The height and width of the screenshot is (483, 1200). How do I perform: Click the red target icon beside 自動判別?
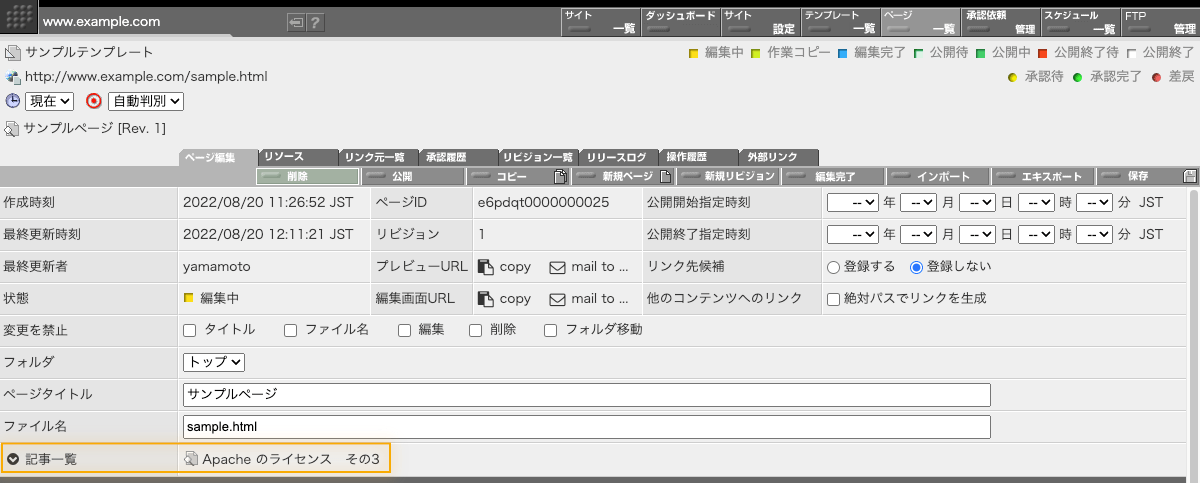pos(94,101)
